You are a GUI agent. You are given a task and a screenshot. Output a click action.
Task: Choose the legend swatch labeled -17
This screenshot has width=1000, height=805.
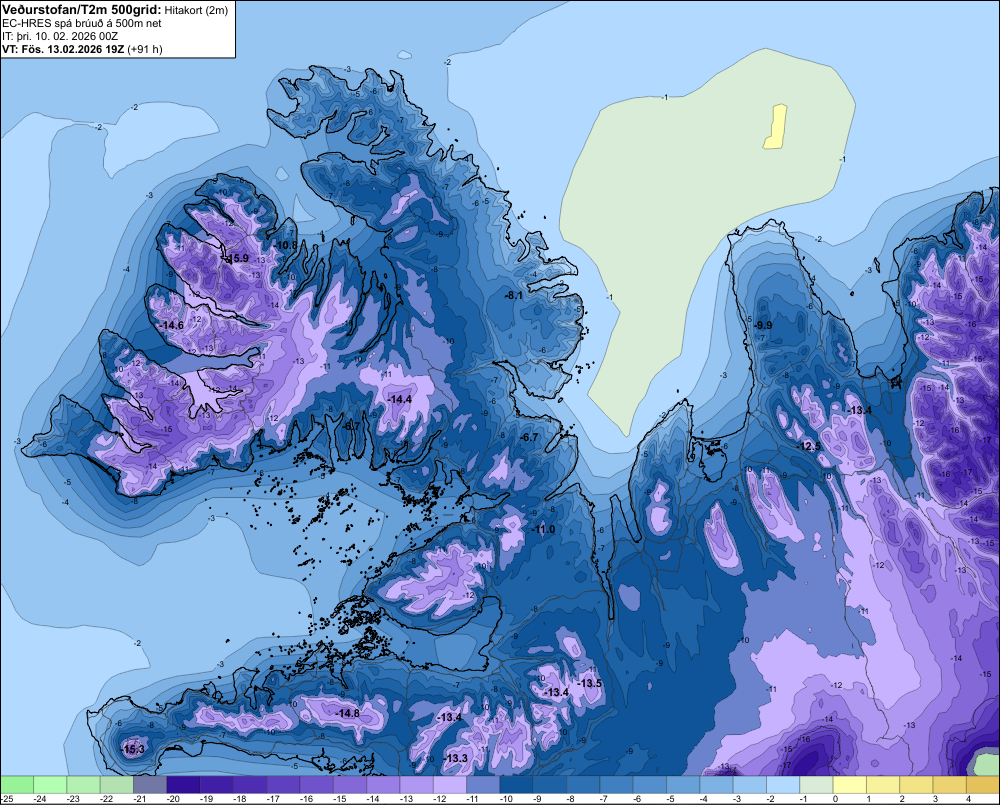[283, 784]
